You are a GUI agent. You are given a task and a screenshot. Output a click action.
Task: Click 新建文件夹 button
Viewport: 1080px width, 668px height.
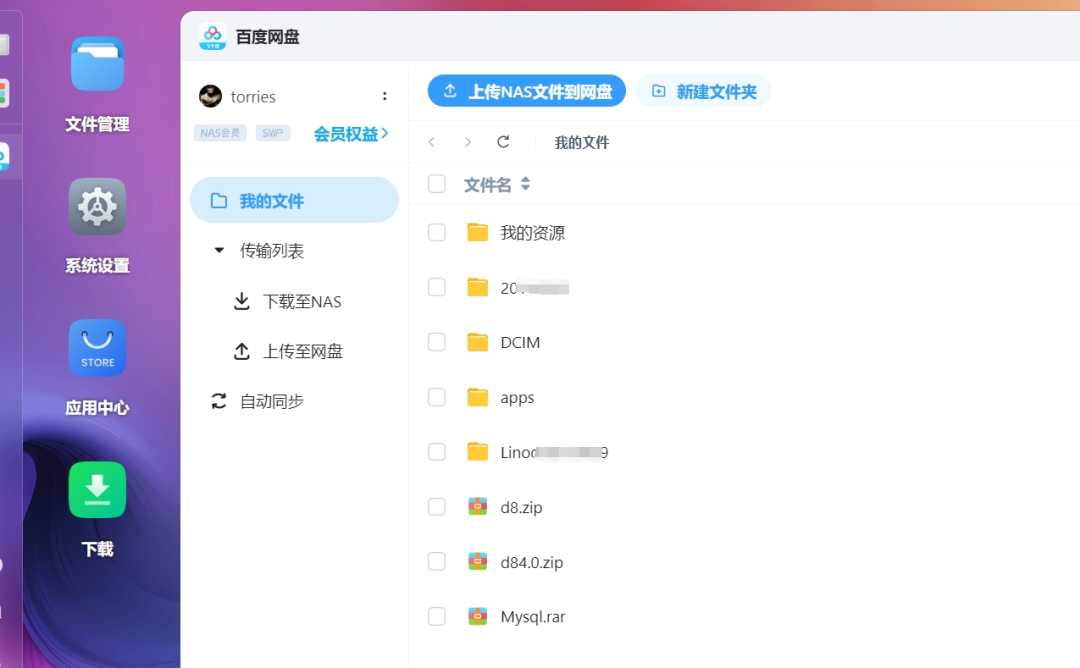(x=703, y=91)
